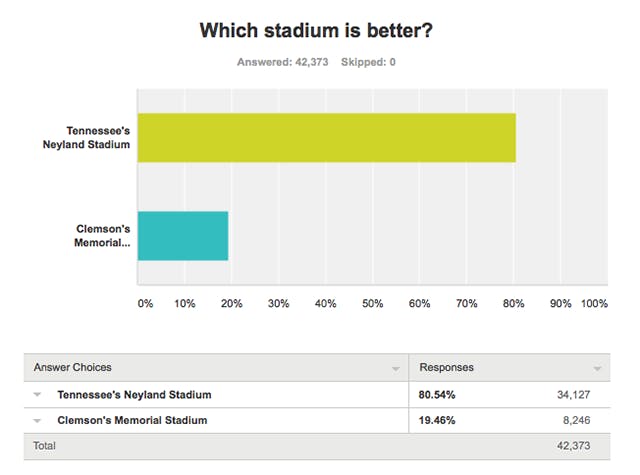Click the Responses column sort arrow
The image size is (640, 475).
tap(597, 369)
